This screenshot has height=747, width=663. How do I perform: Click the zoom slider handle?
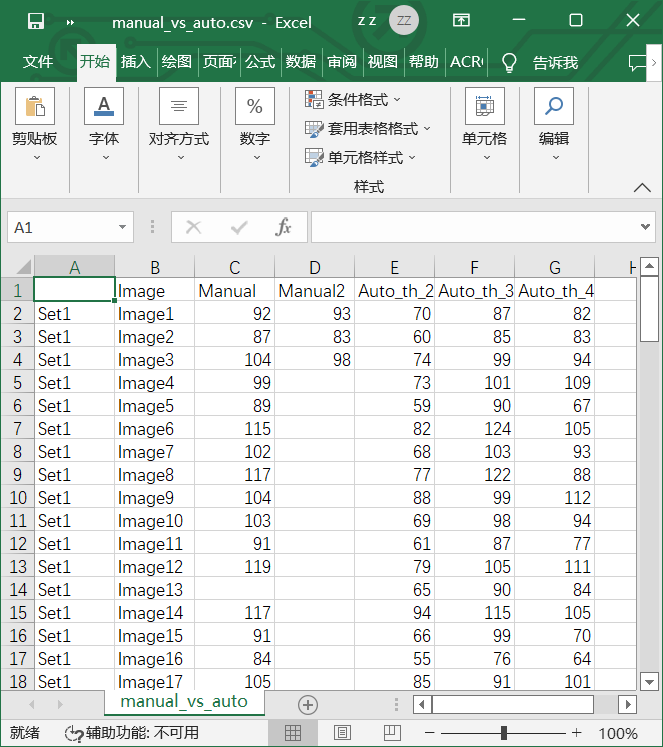pyautogui.click(x=503, y=733)
